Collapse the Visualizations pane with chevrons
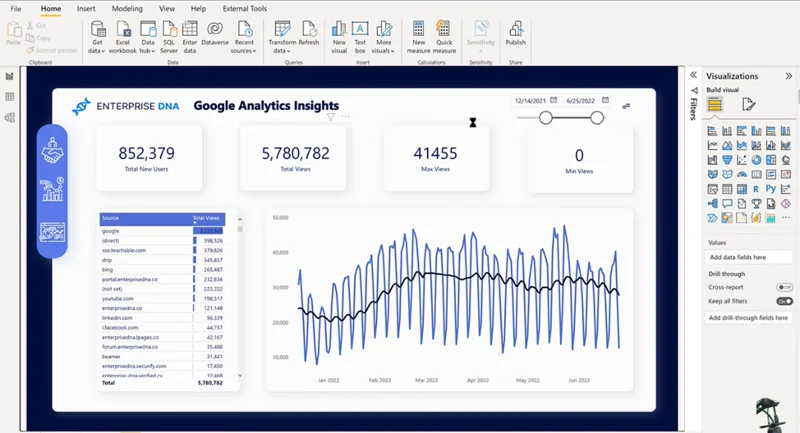Screen dimensions: 800x433 pos(789,76)
